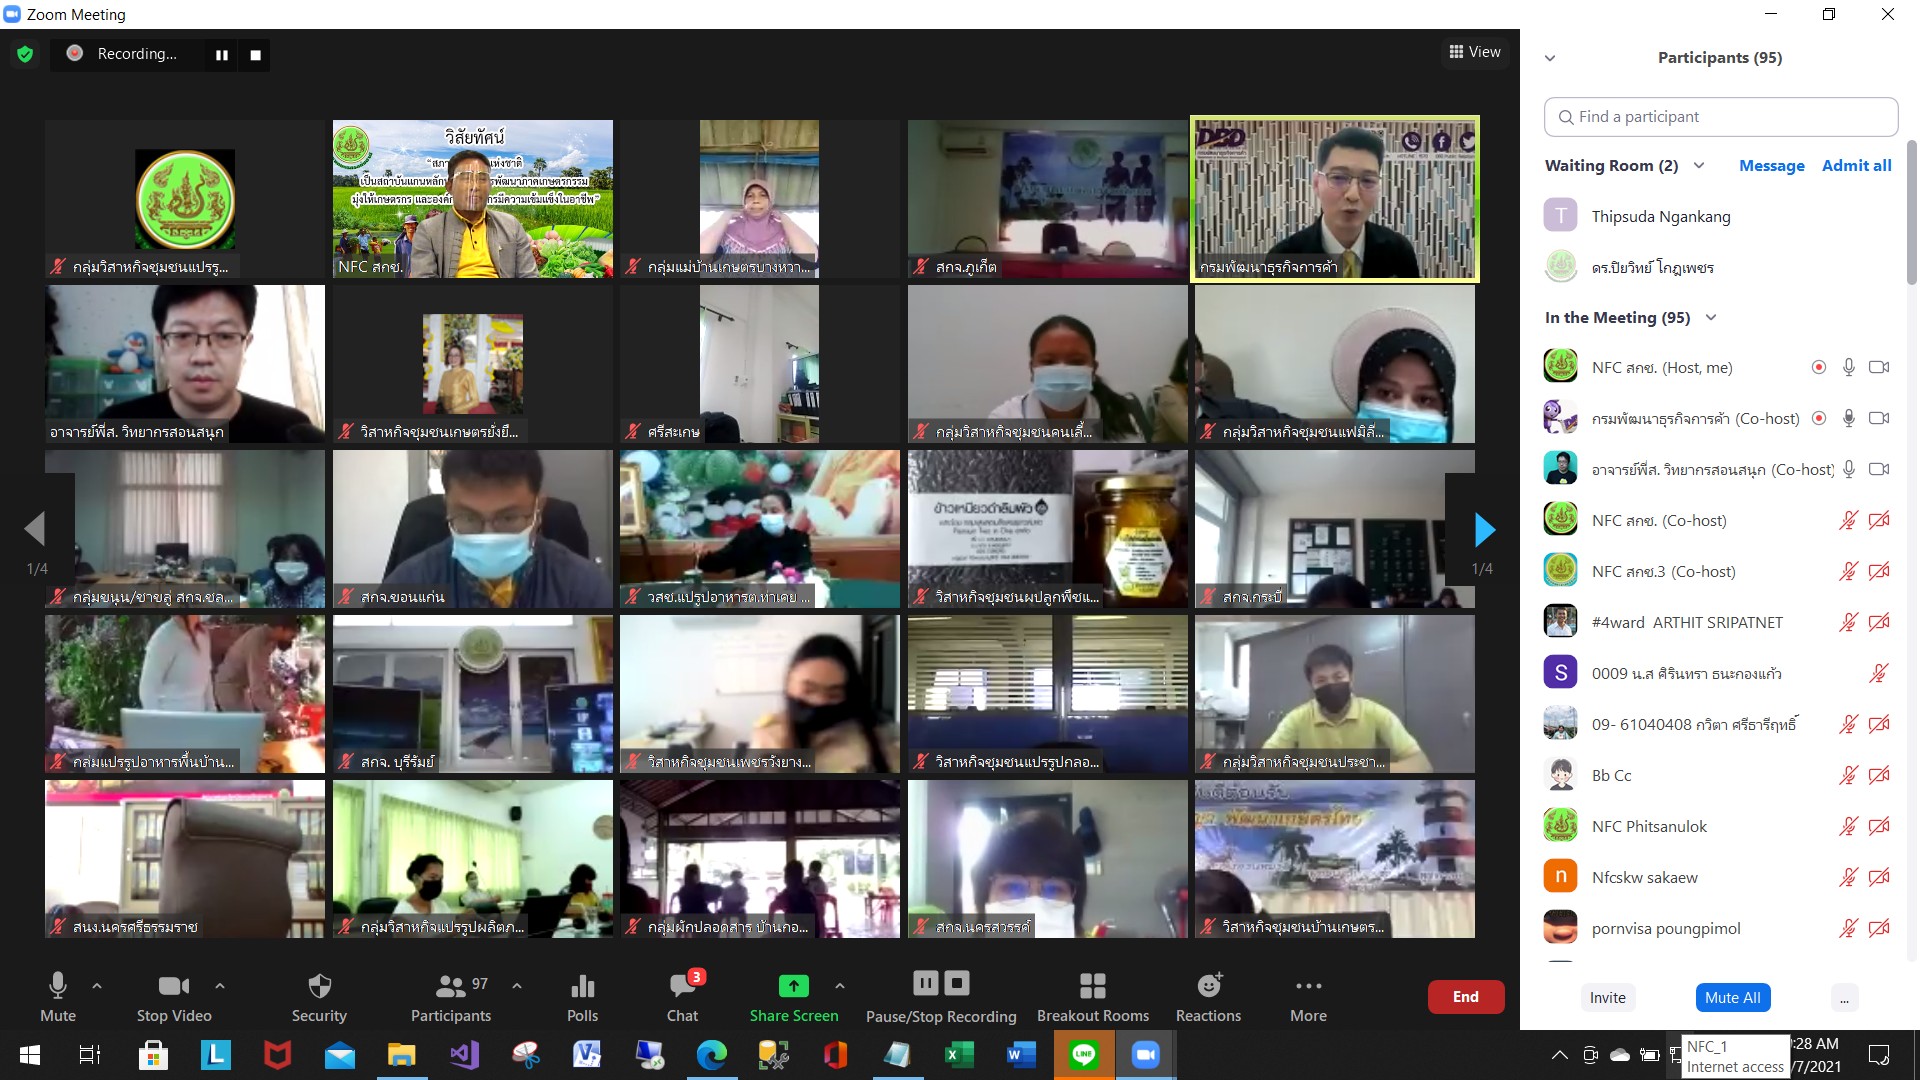Screen dimensions: 1920x1080
Task: Open share screen options arrow
Action: (840, 986)
